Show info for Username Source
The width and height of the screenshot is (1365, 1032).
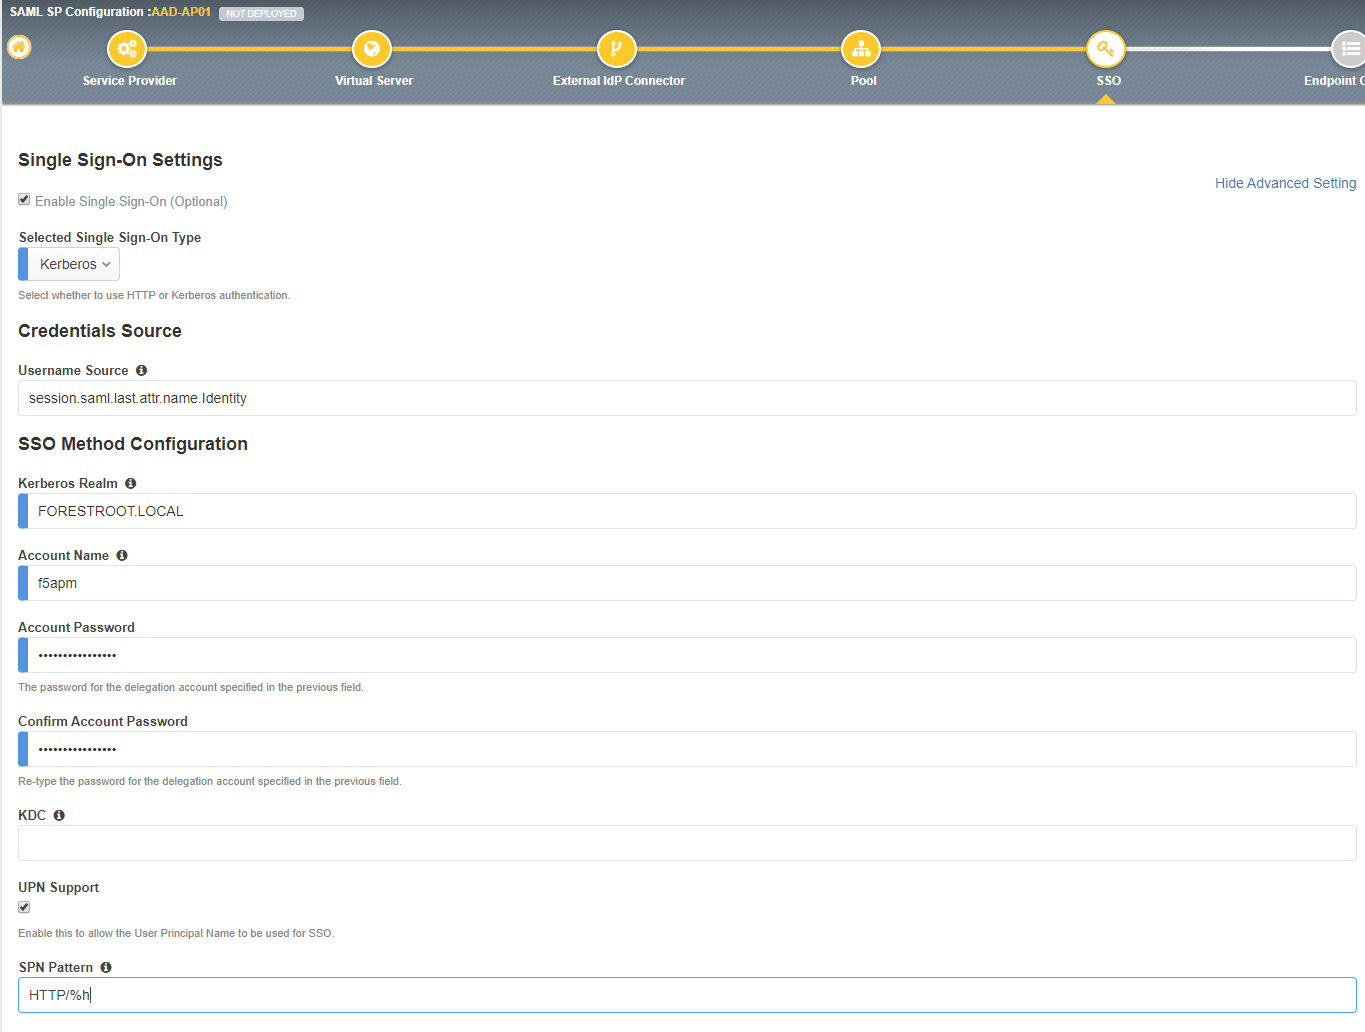tap(141, 370)
